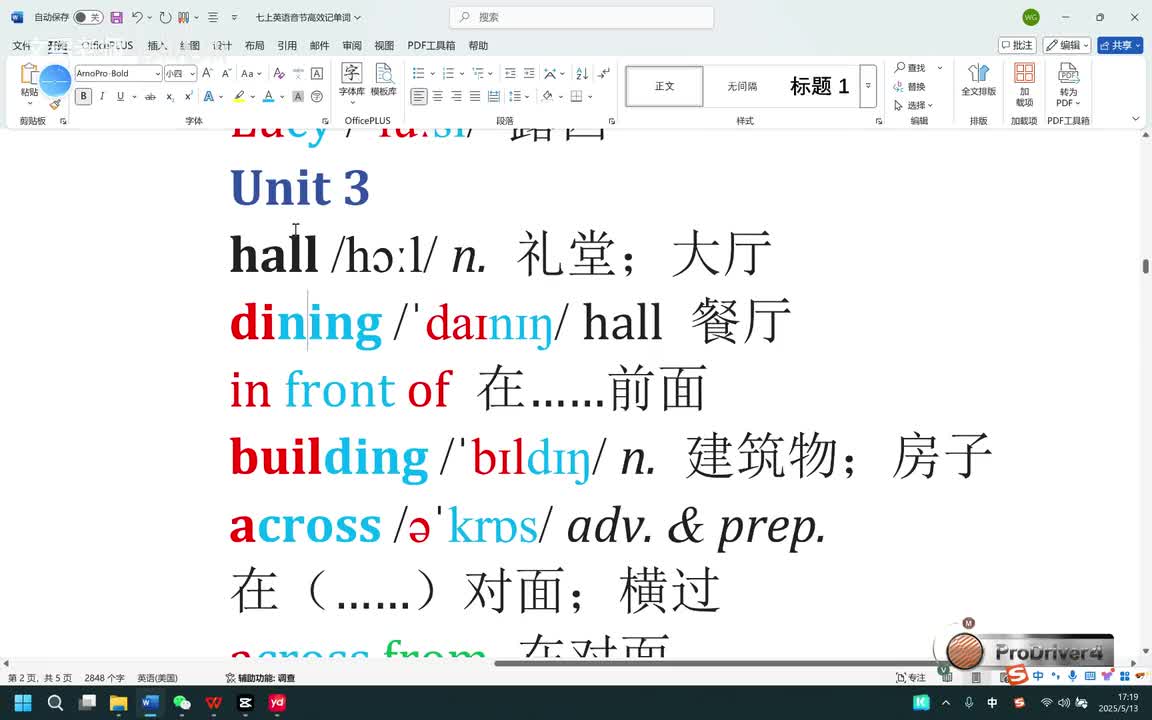Screen dimensions: 1152x720
Task: Click the enclosed character 字 circle icon
Action: point(317,96)
